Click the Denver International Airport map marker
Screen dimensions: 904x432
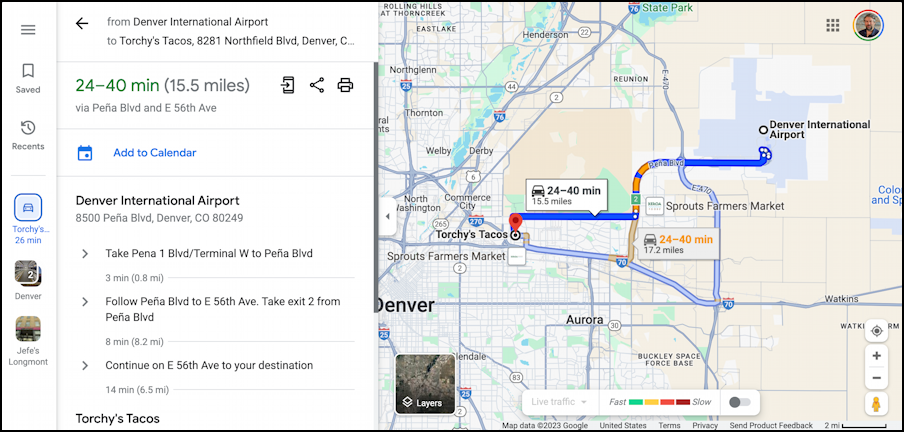coord(763,130)
